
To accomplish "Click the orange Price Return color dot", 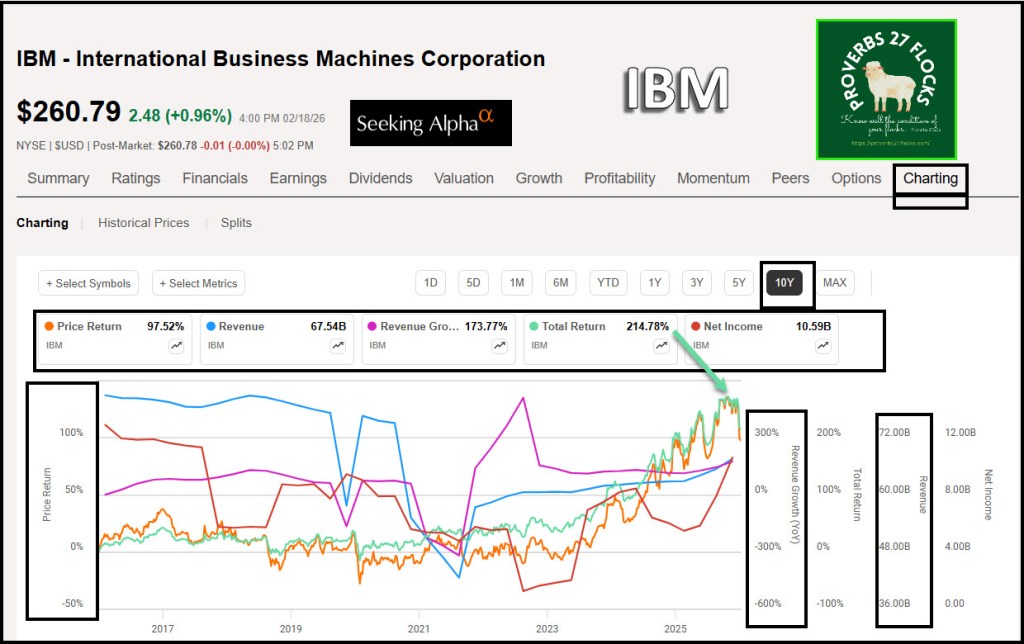I will click(47, 327).
